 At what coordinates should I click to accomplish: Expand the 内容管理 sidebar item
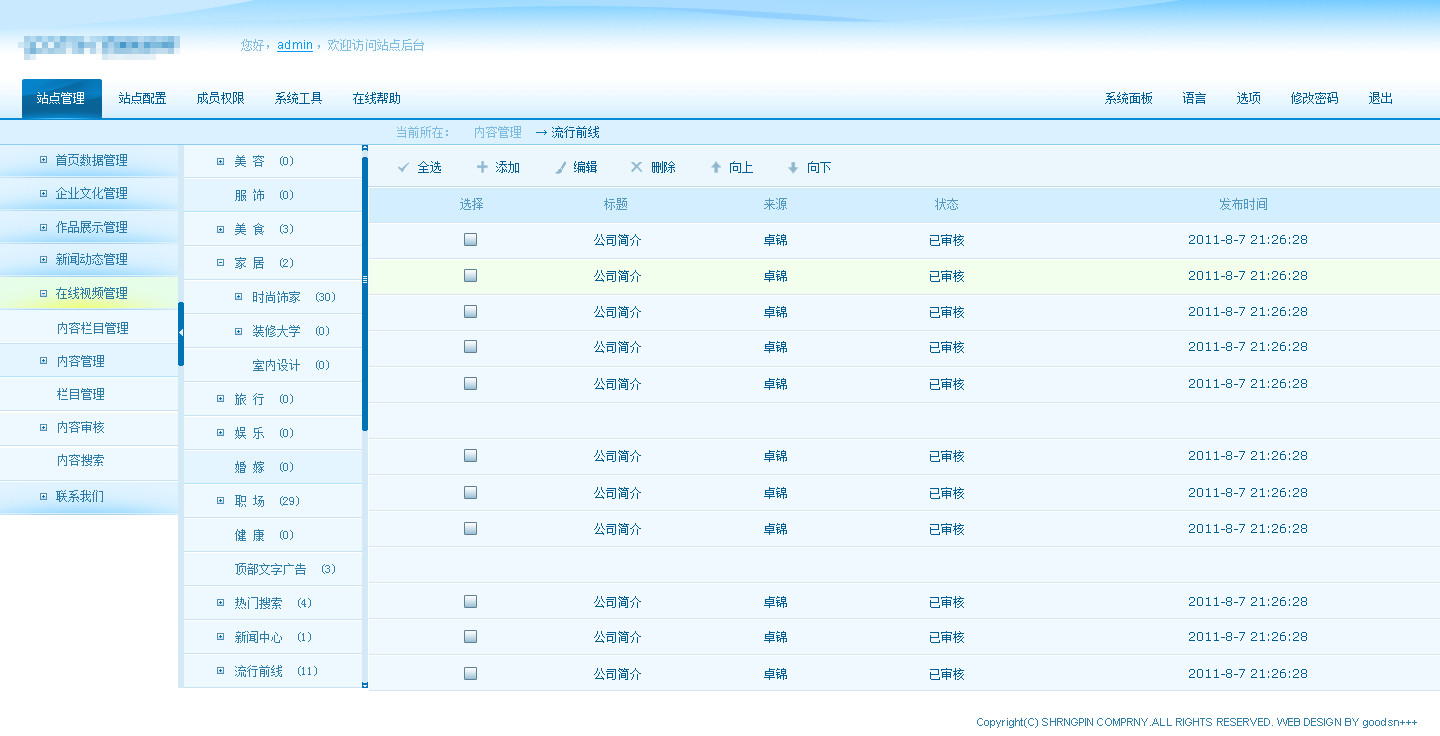43,361
